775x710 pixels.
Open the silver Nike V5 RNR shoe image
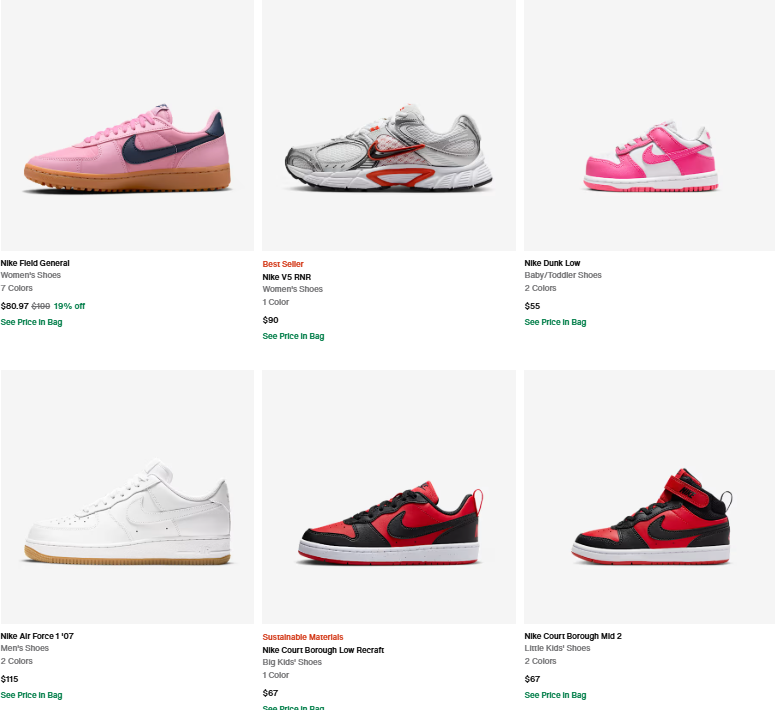pyautogui.click(x=389, y=125)
